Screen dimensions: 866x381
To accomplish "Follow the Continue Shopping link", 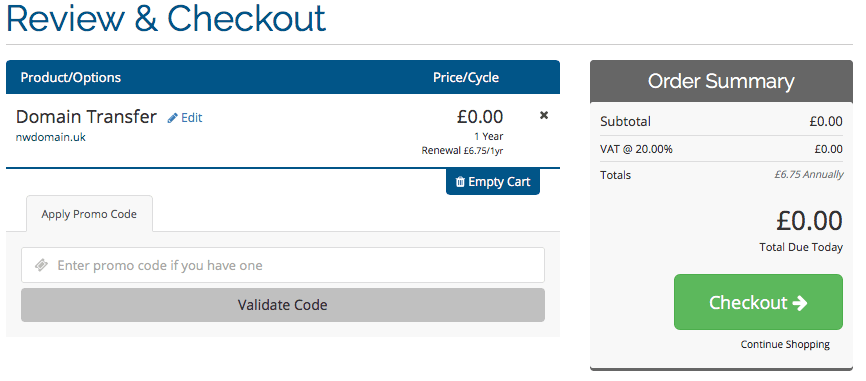I will pyautogui.click(x=785, y=345).
